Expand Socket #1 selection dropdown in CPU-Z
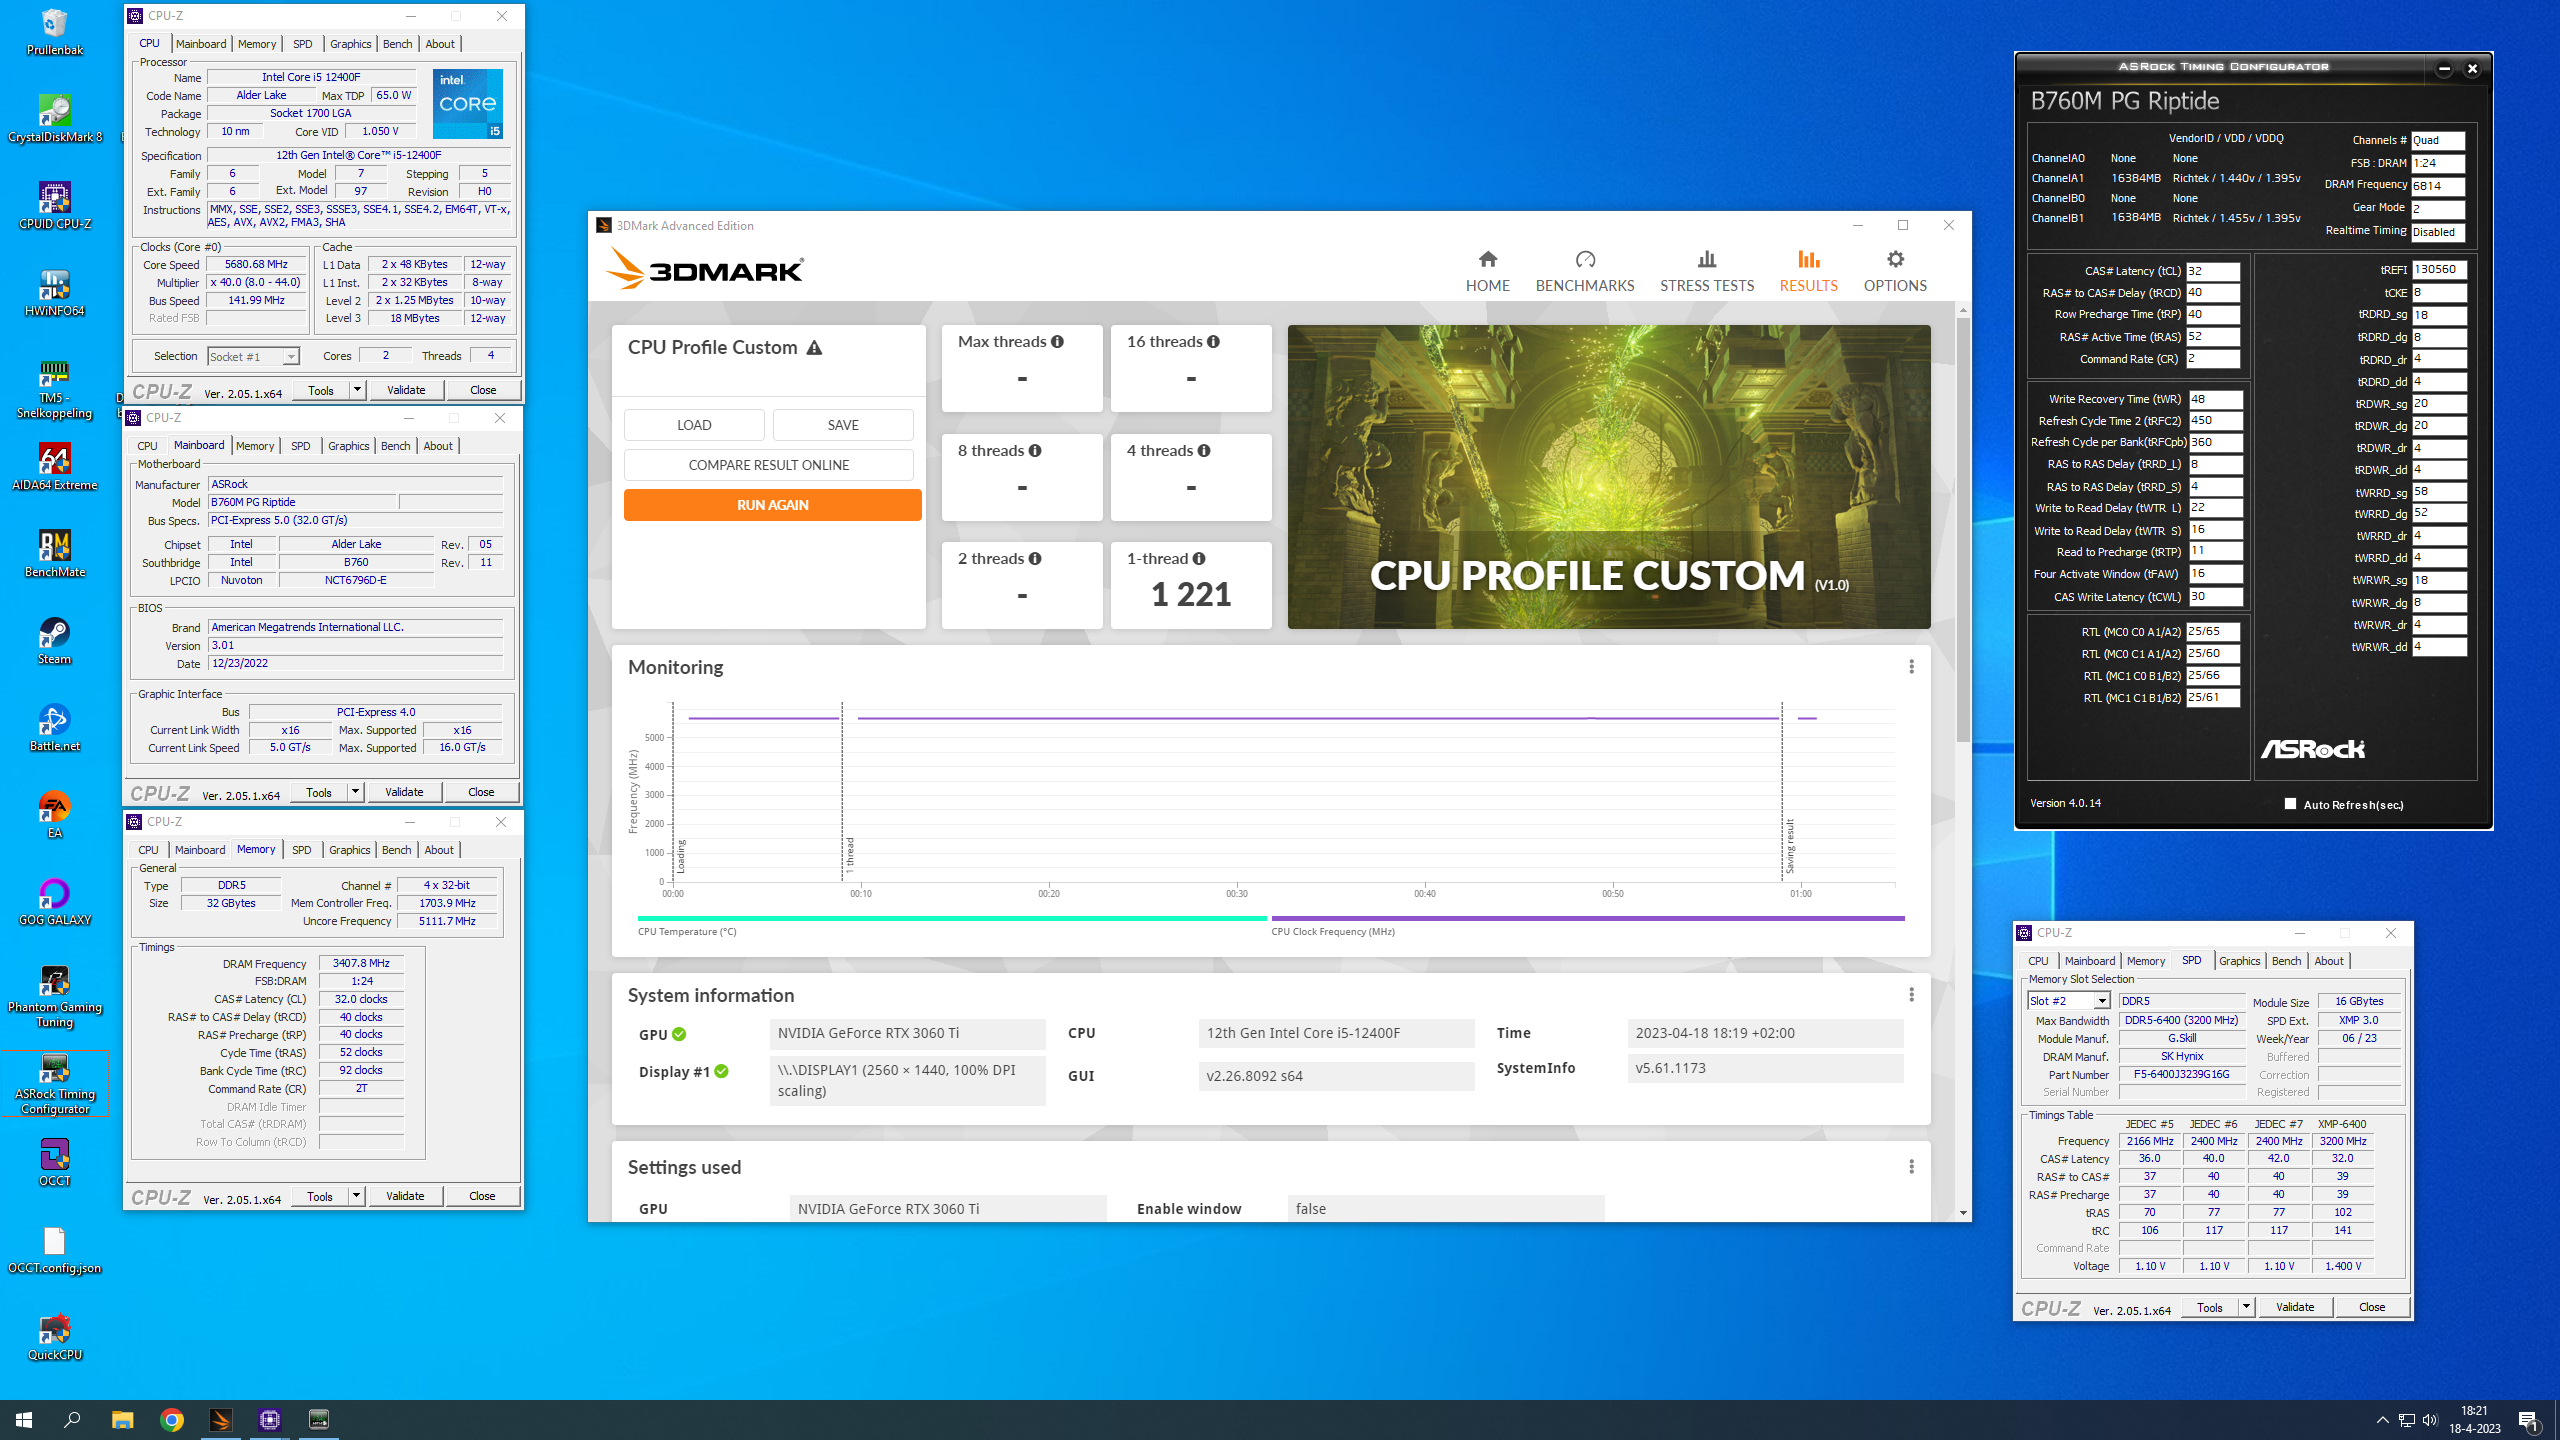The width and height of the screenshot is (2560, 1440). click(290, 356)
